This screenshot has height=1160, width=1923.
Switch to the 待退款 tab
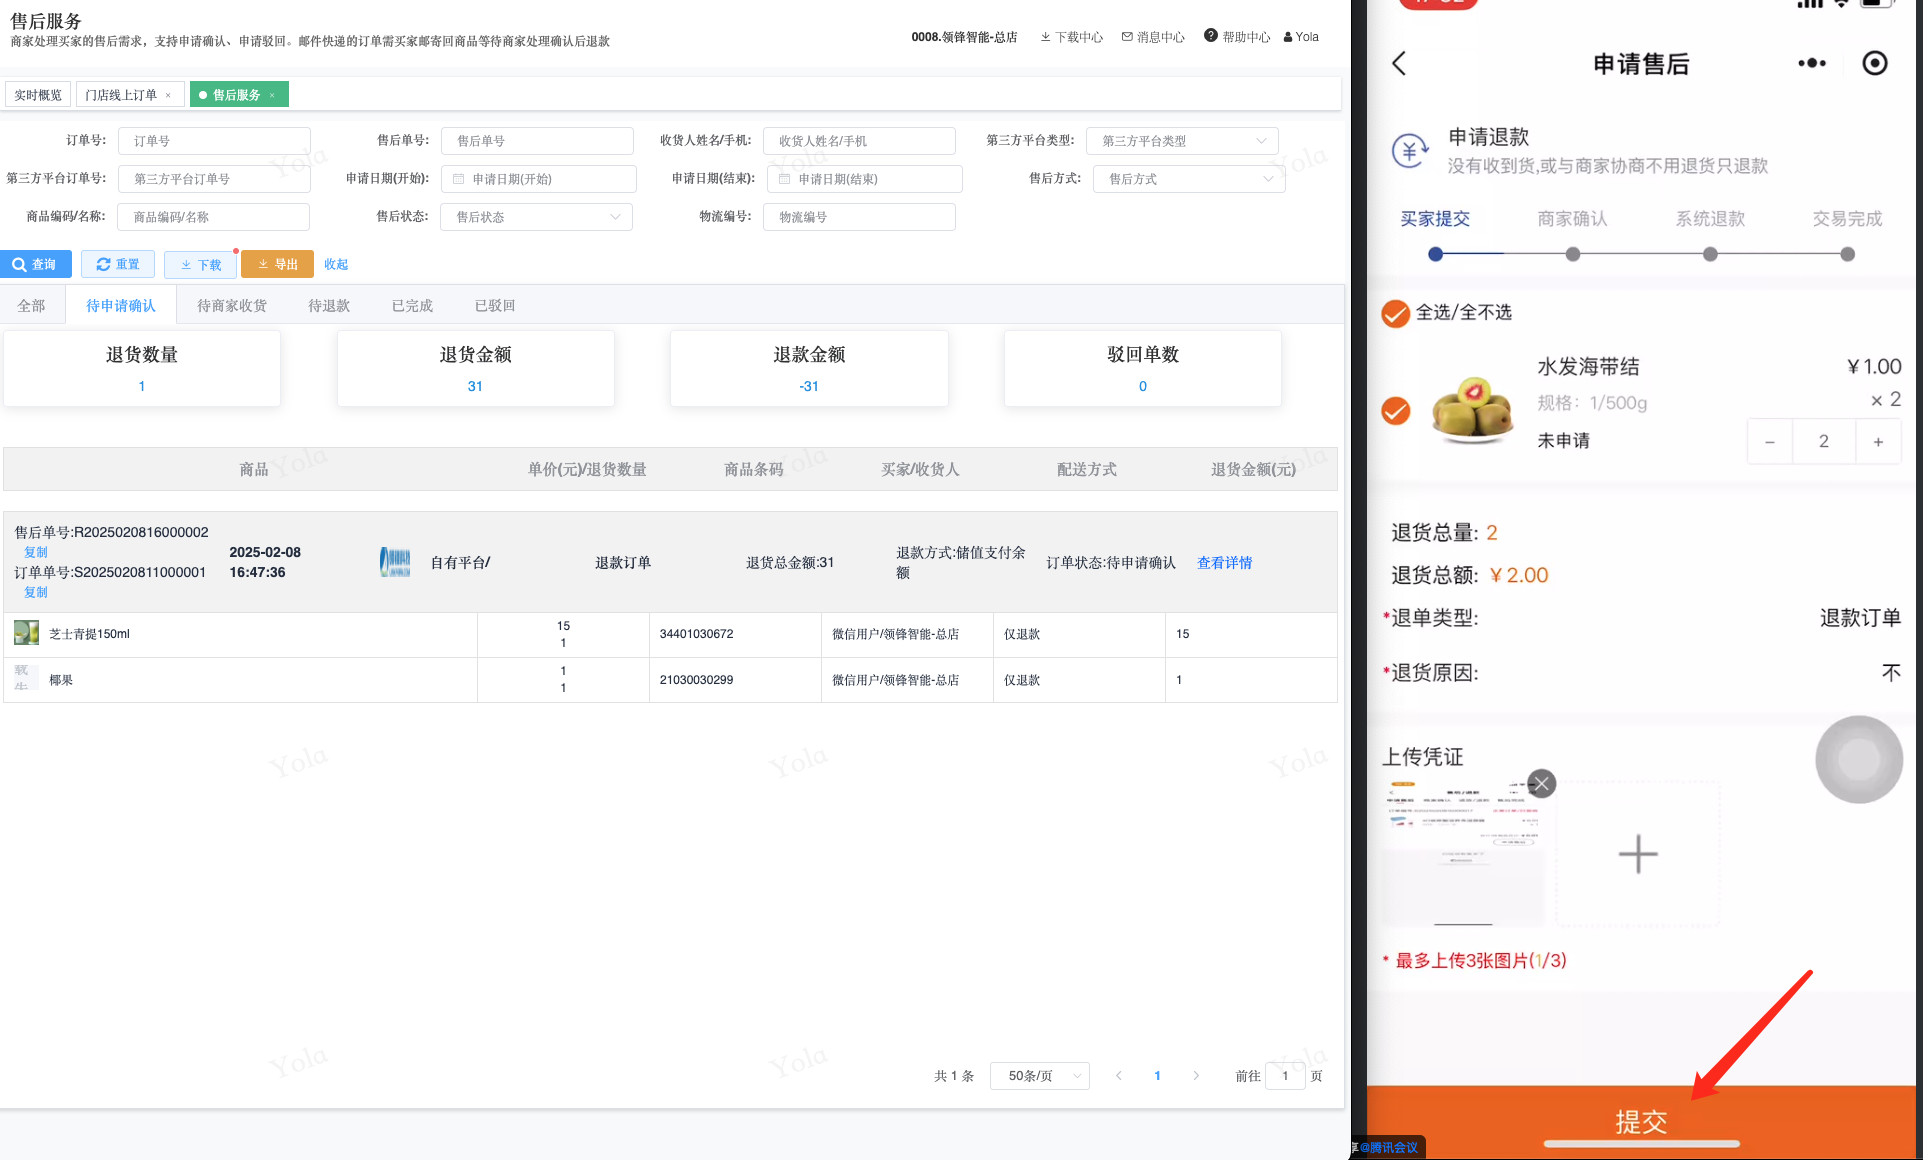click(329, 306)
